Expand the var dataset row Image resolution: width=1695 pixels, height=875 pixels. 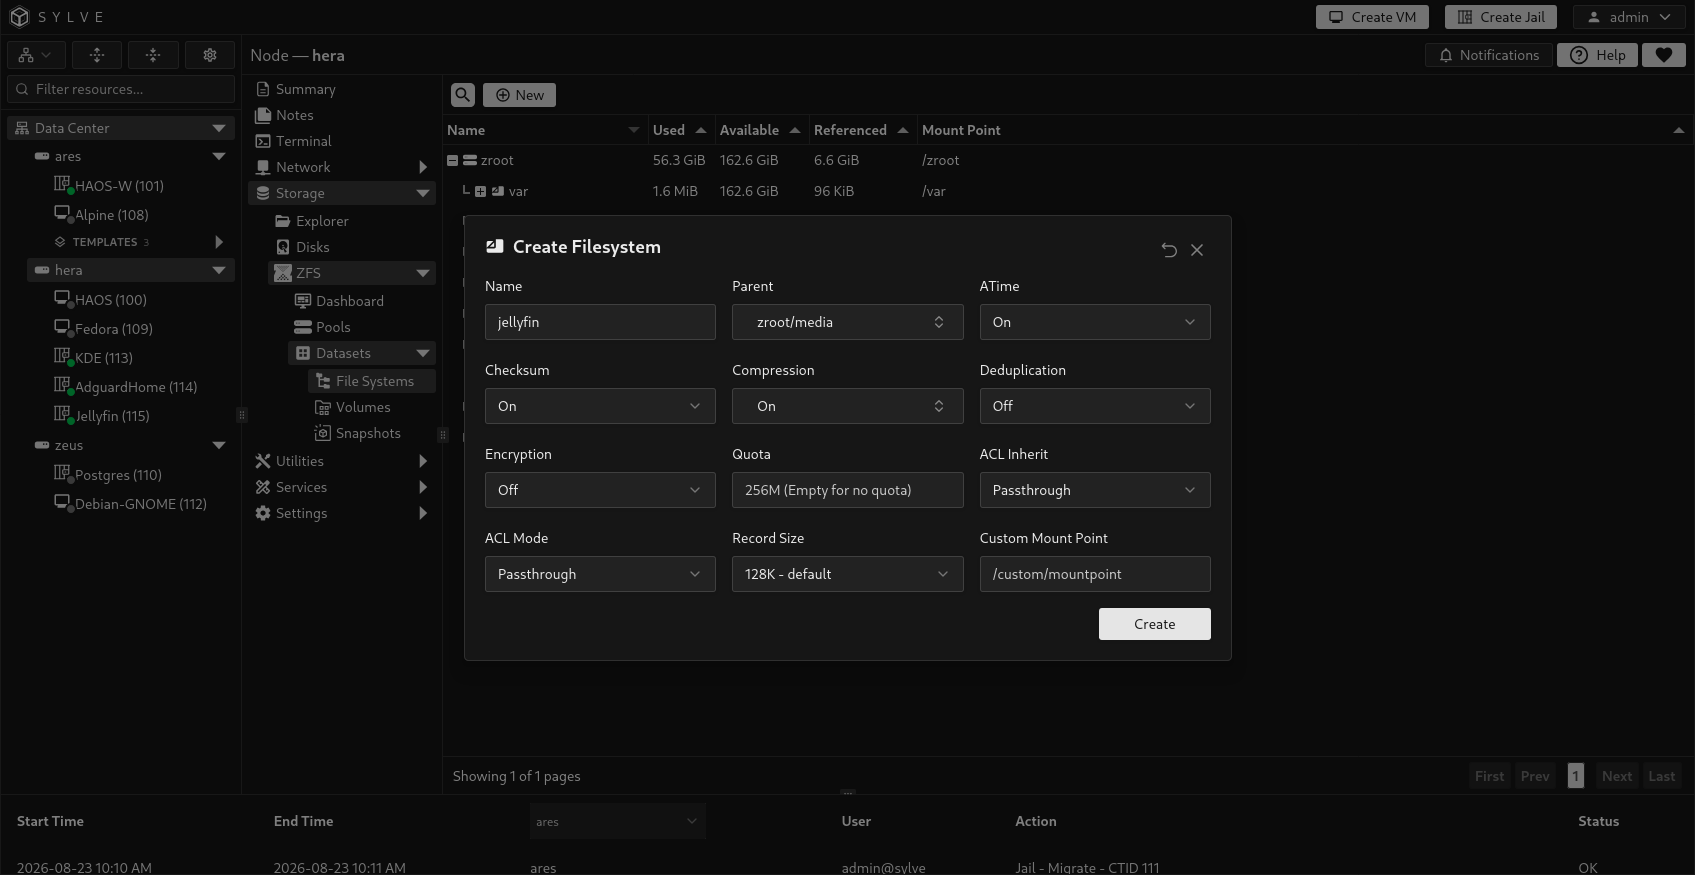coord(480,191)
